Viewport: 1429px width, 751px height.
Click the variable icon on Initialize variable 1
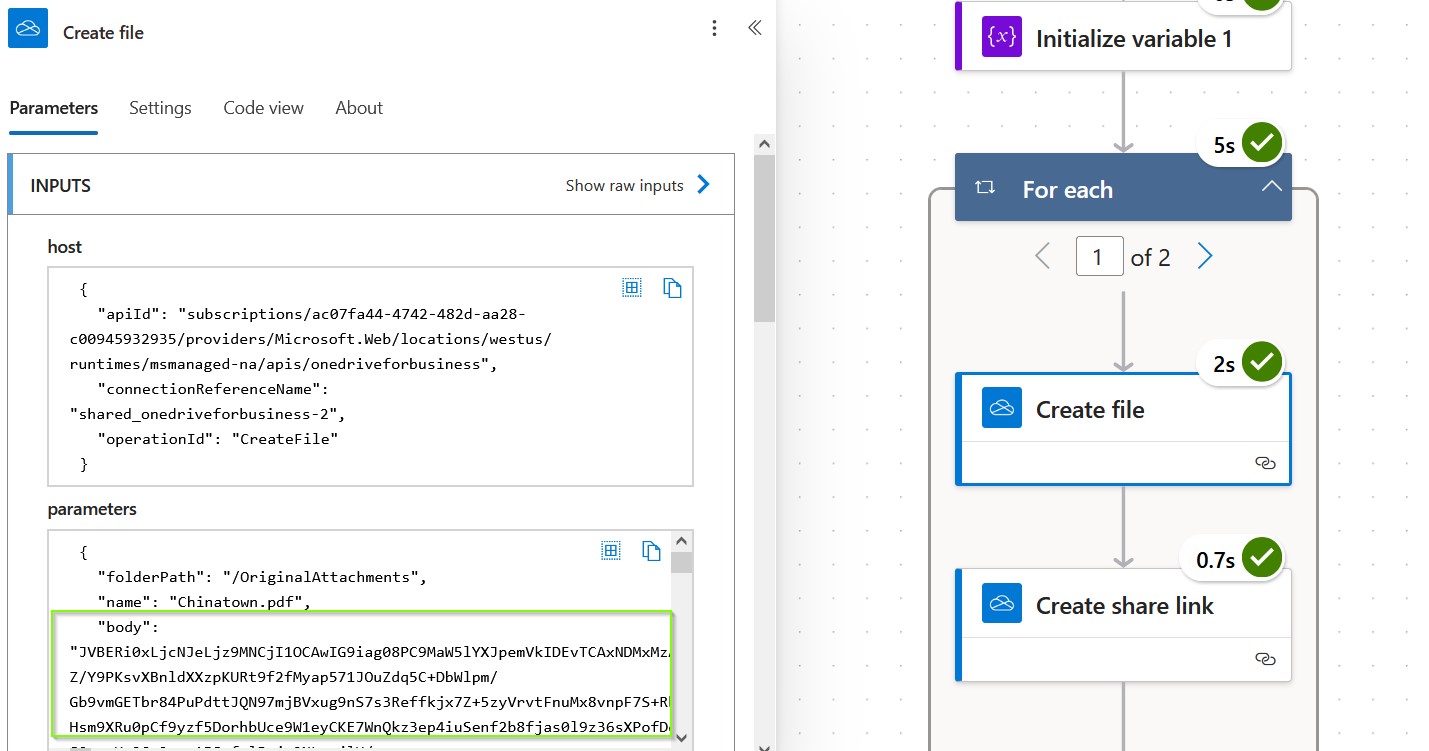pyautogui.click(x=1001, y=37)
